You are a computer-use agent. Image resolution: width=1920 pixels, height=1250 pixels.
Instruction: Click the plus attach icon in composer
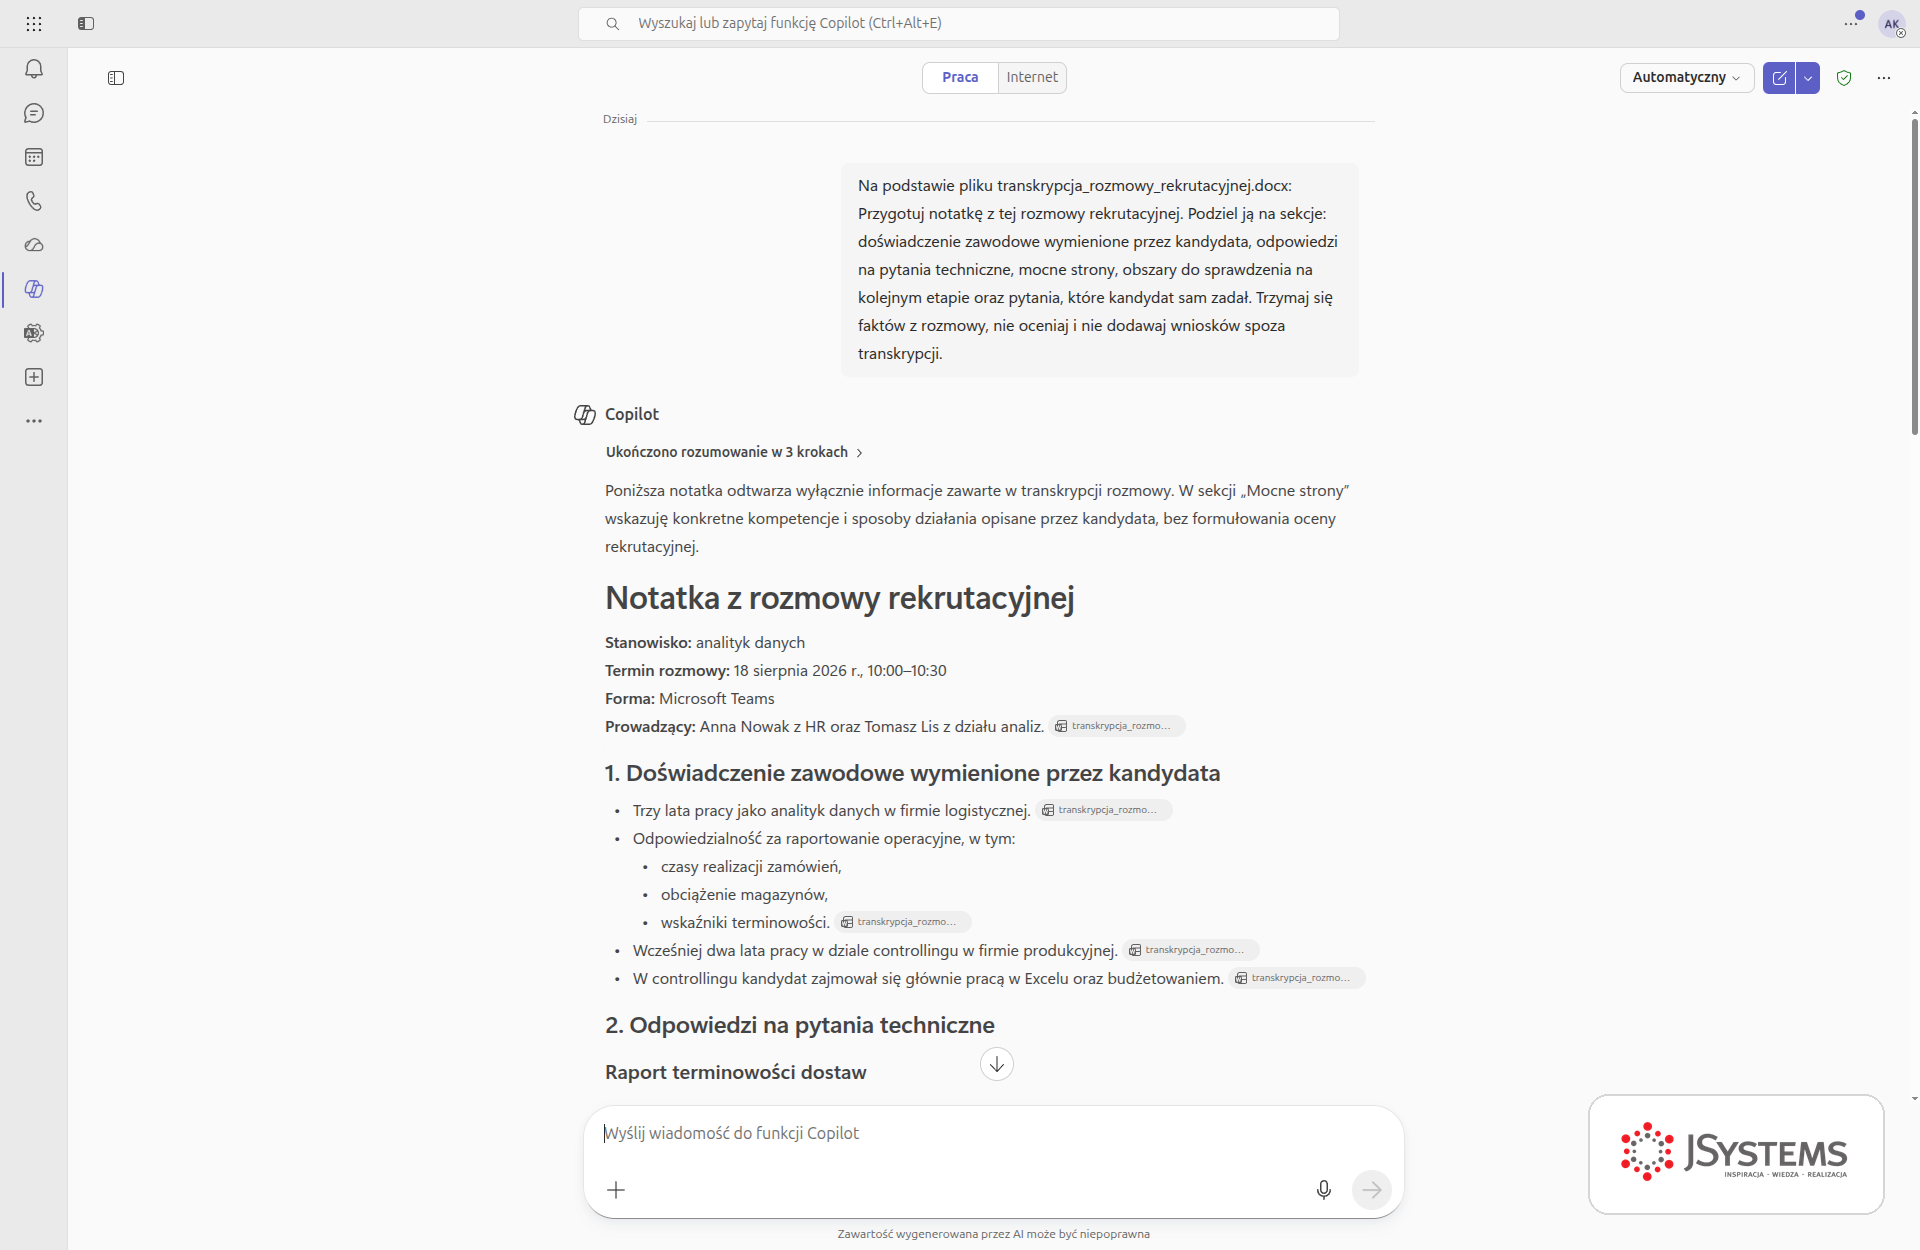click(616, 1189)
